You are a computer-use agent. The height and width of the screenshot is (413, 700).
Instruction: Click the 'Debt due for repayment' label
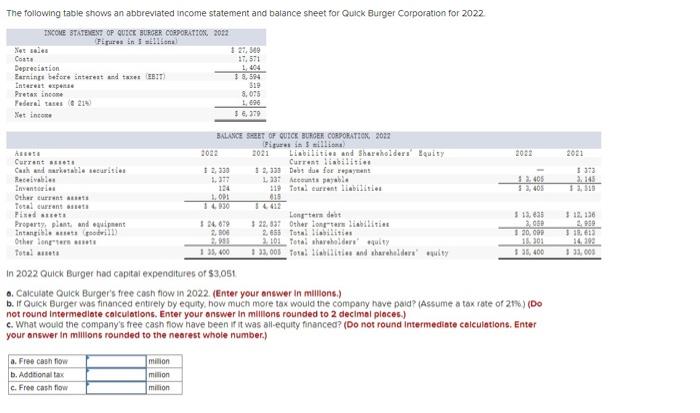[330, 171]
